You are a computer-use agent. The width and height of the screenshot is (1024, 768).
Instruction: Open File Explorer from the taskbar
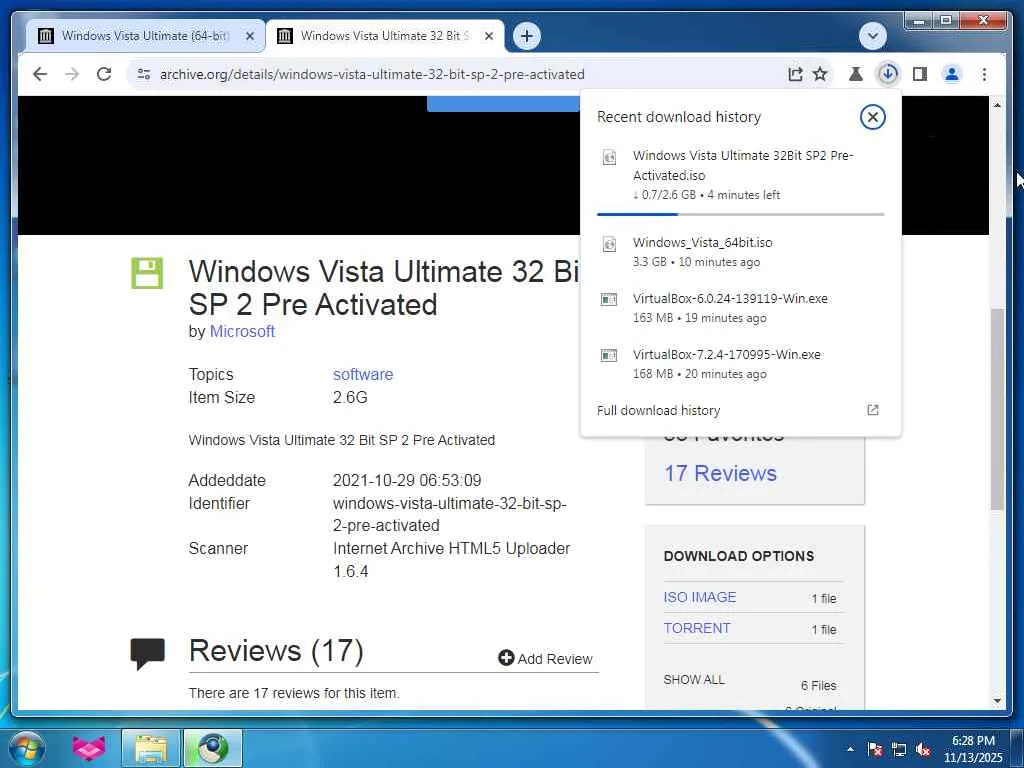coord(151,748)
